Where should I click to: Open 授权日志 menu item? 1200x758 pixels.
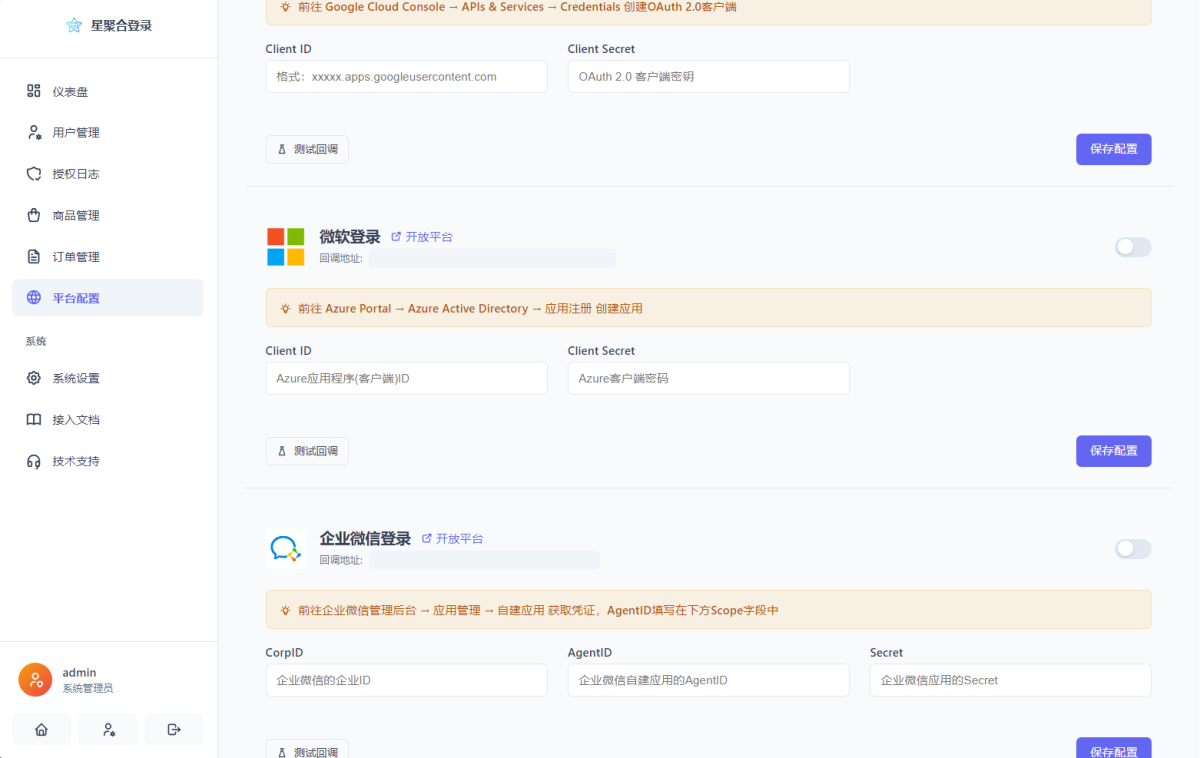[x=108, y=174]
